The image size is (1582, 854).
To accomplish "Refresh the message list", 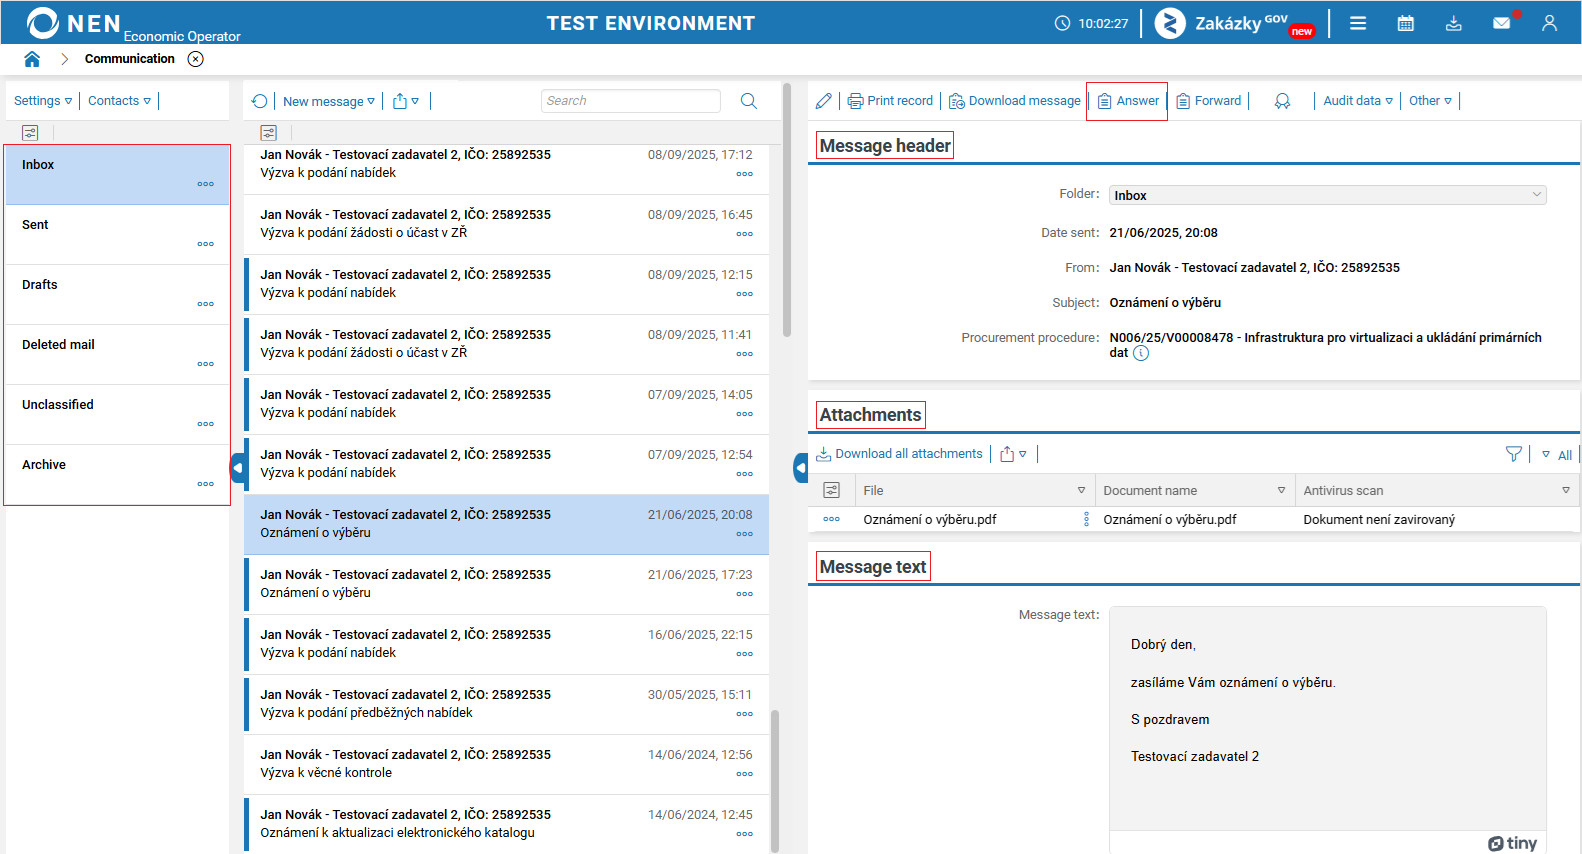I will point(260,101).
